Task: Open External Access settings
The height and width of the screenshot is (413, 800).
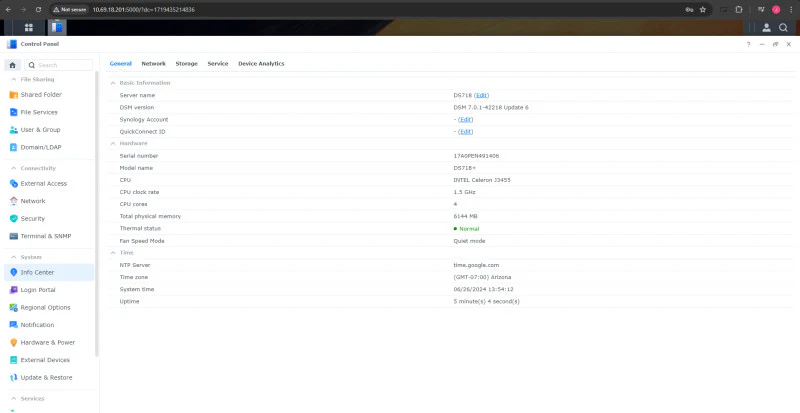Action: [38, 184]
